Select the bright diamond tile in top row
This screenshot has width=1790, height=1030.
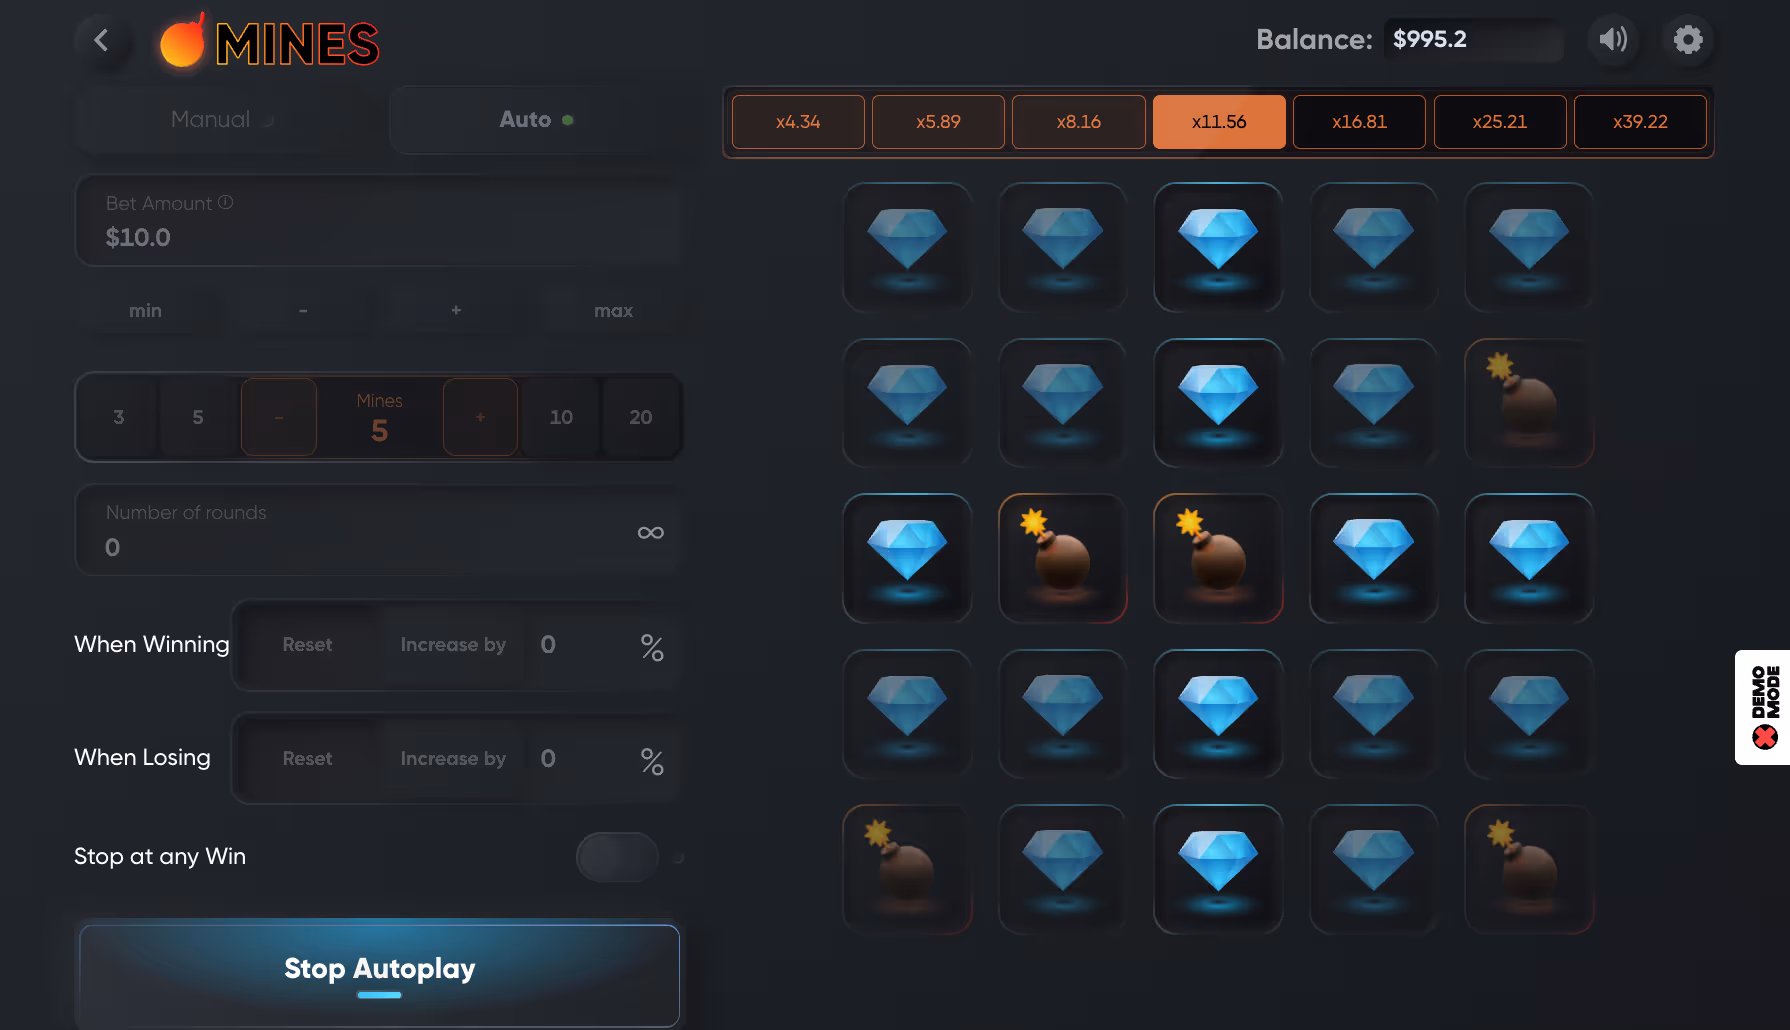pos(1218,247)
